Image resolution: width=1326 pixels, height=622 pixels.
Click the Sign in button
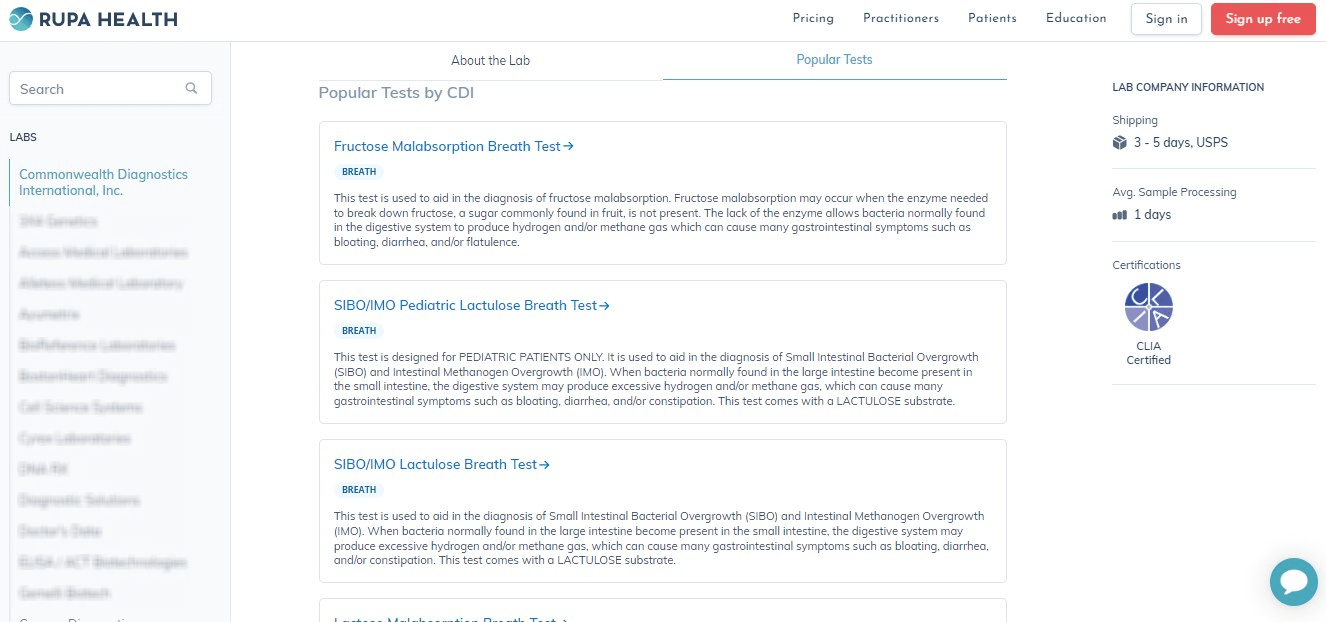[x=1166, y=18]
